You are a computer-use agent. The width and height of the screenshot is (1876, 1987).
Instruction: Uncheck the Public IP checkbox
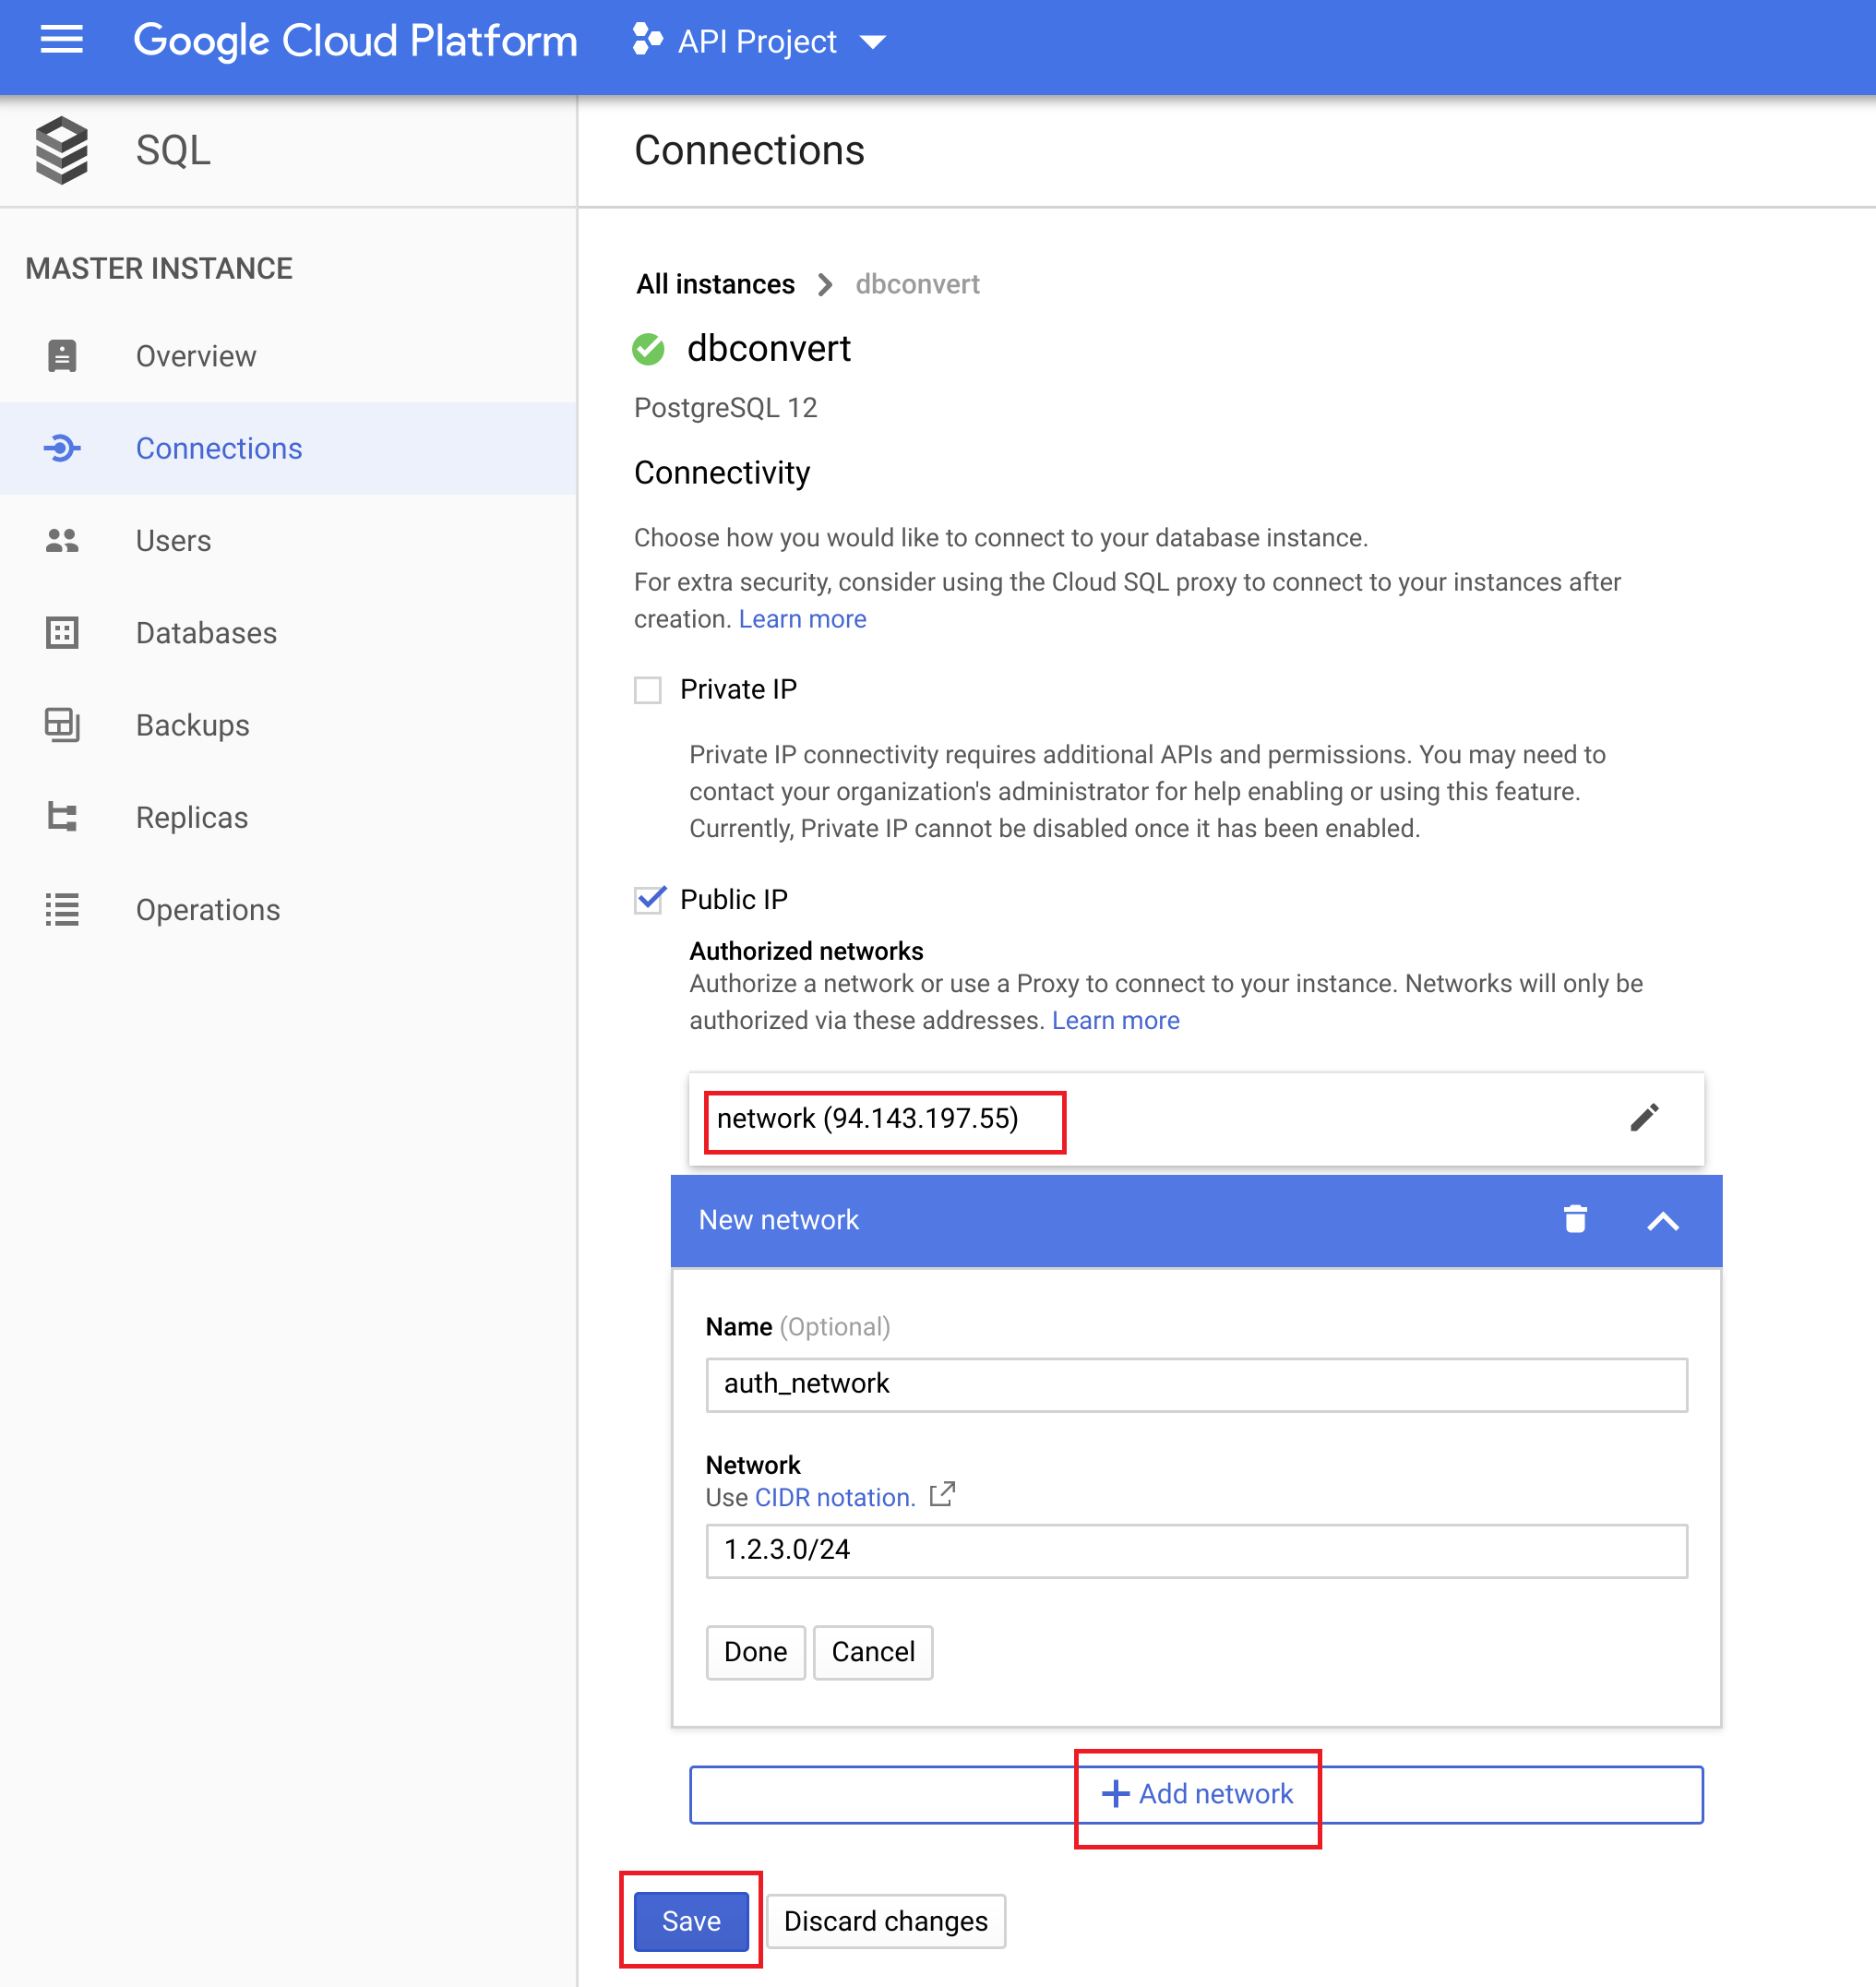click(648, 900)
